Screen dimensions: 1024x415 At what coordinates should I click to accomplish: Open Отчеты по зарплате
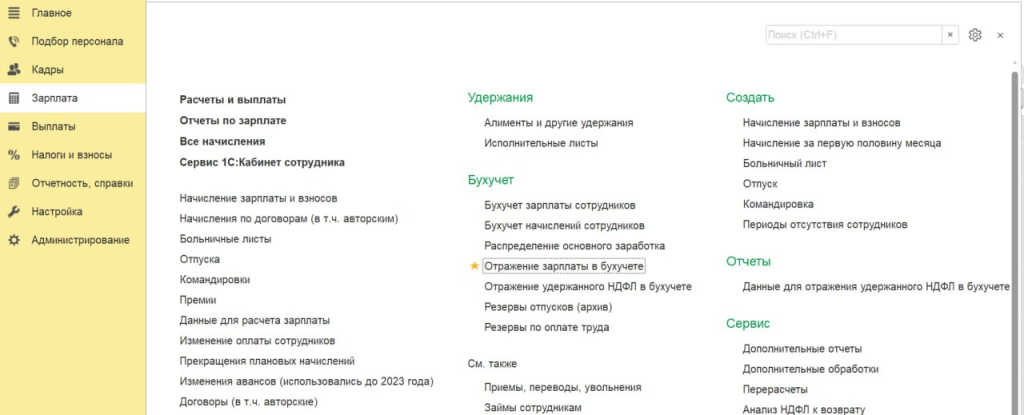click(232, 121)
